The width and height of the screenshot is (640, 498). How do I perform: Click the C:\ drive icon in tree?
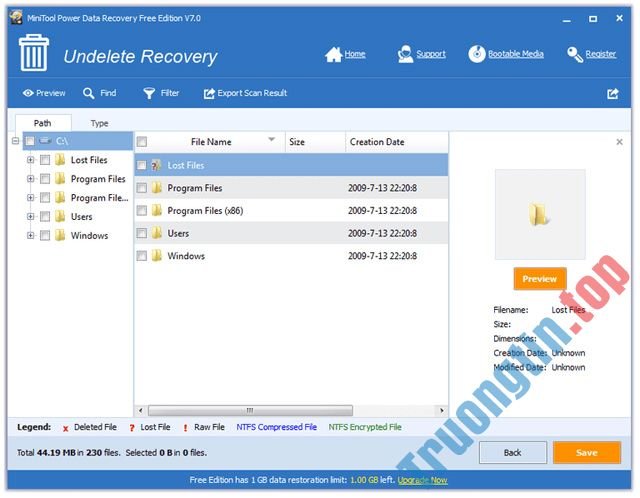(45, 141)
